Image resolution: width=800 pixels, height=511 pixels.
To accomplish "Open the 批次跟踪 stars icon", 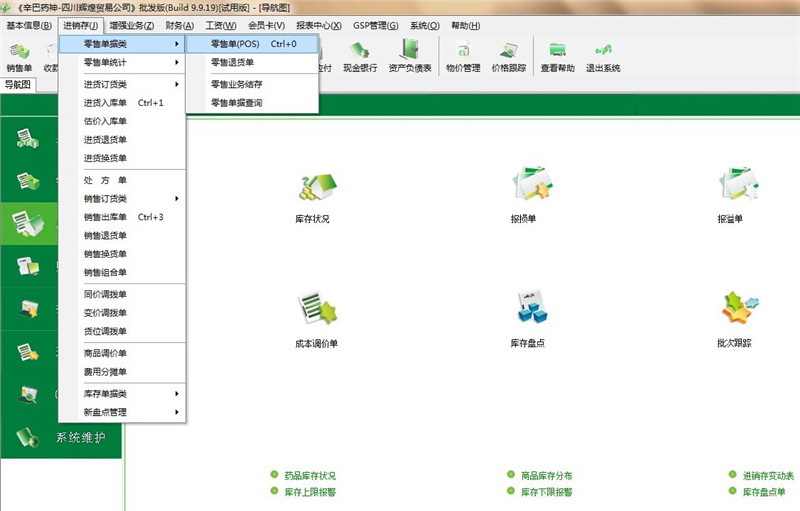I will click(740, 308).
